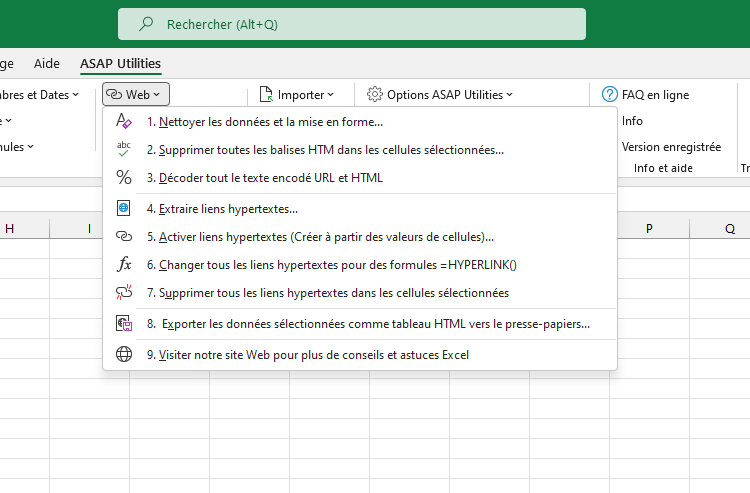Click the Info et aide group label

(663, 168)
